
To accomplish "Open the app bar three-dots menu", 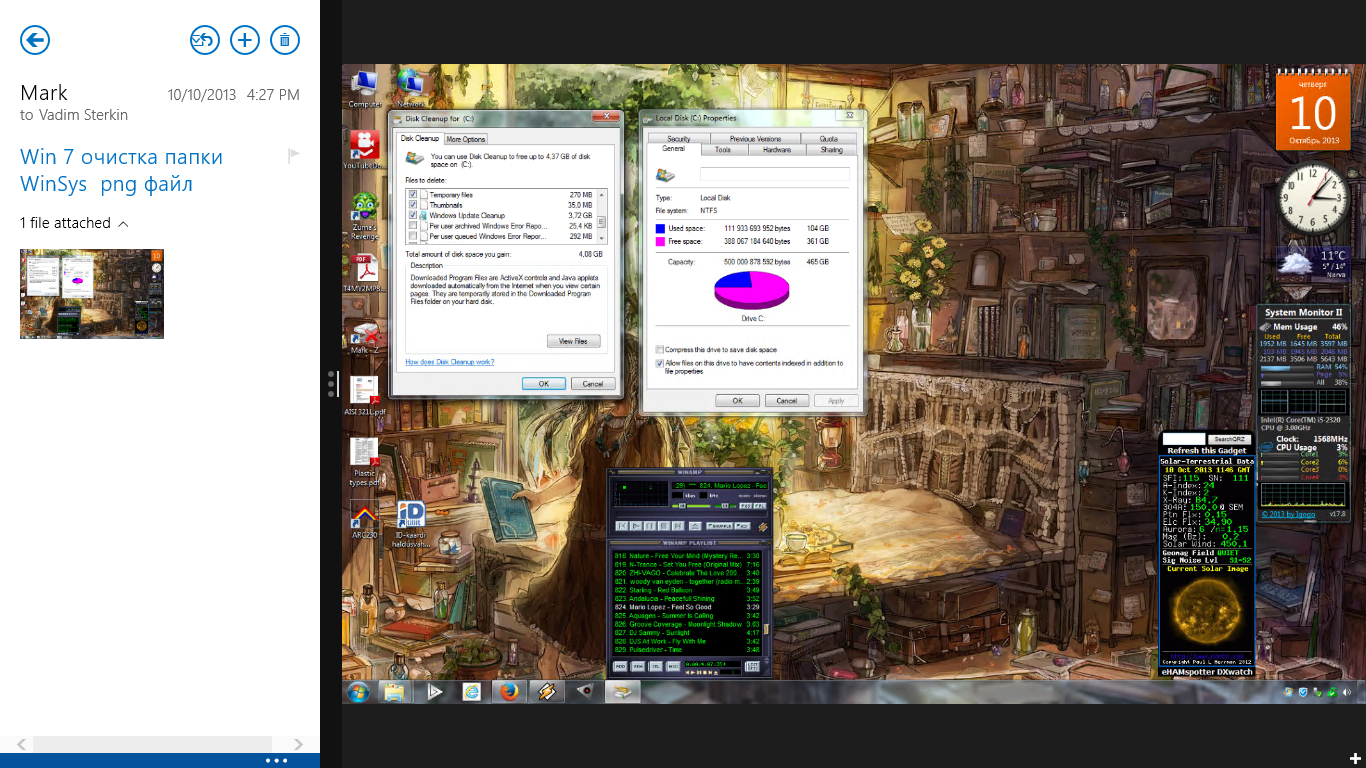I will 277,761.
